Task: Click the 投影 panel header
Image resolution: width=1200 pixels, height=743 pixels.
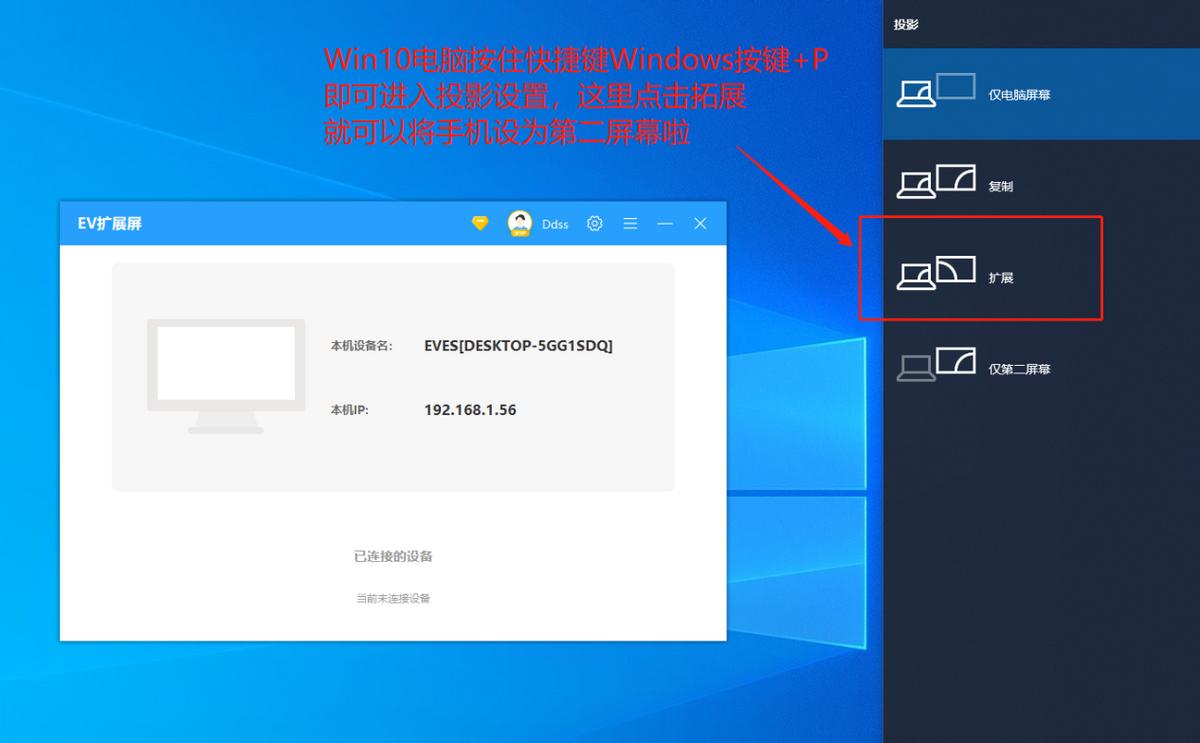Action: [906, 24]
